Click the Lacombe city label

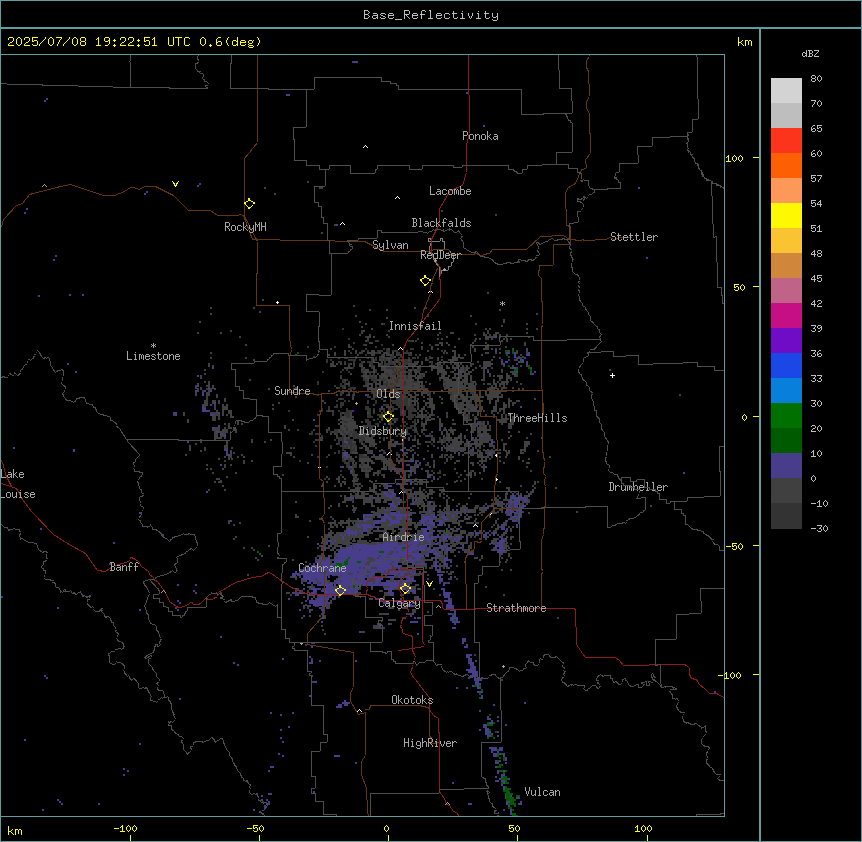point(450,191)
